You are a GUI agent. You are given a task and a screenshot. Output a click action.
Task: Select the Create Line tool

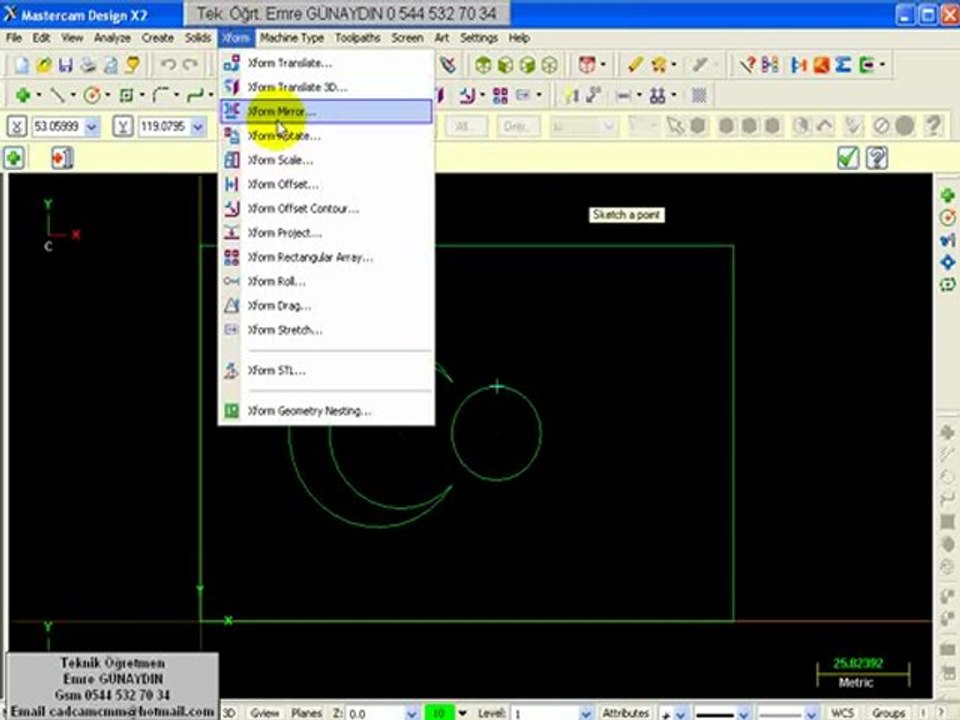click(x=57, y=95)
